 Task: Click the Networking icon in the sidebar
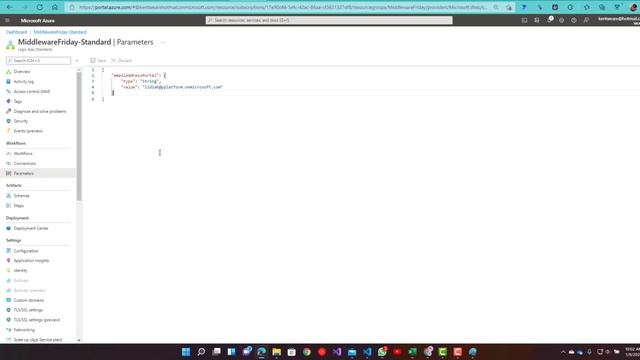[x=9, y=329]
